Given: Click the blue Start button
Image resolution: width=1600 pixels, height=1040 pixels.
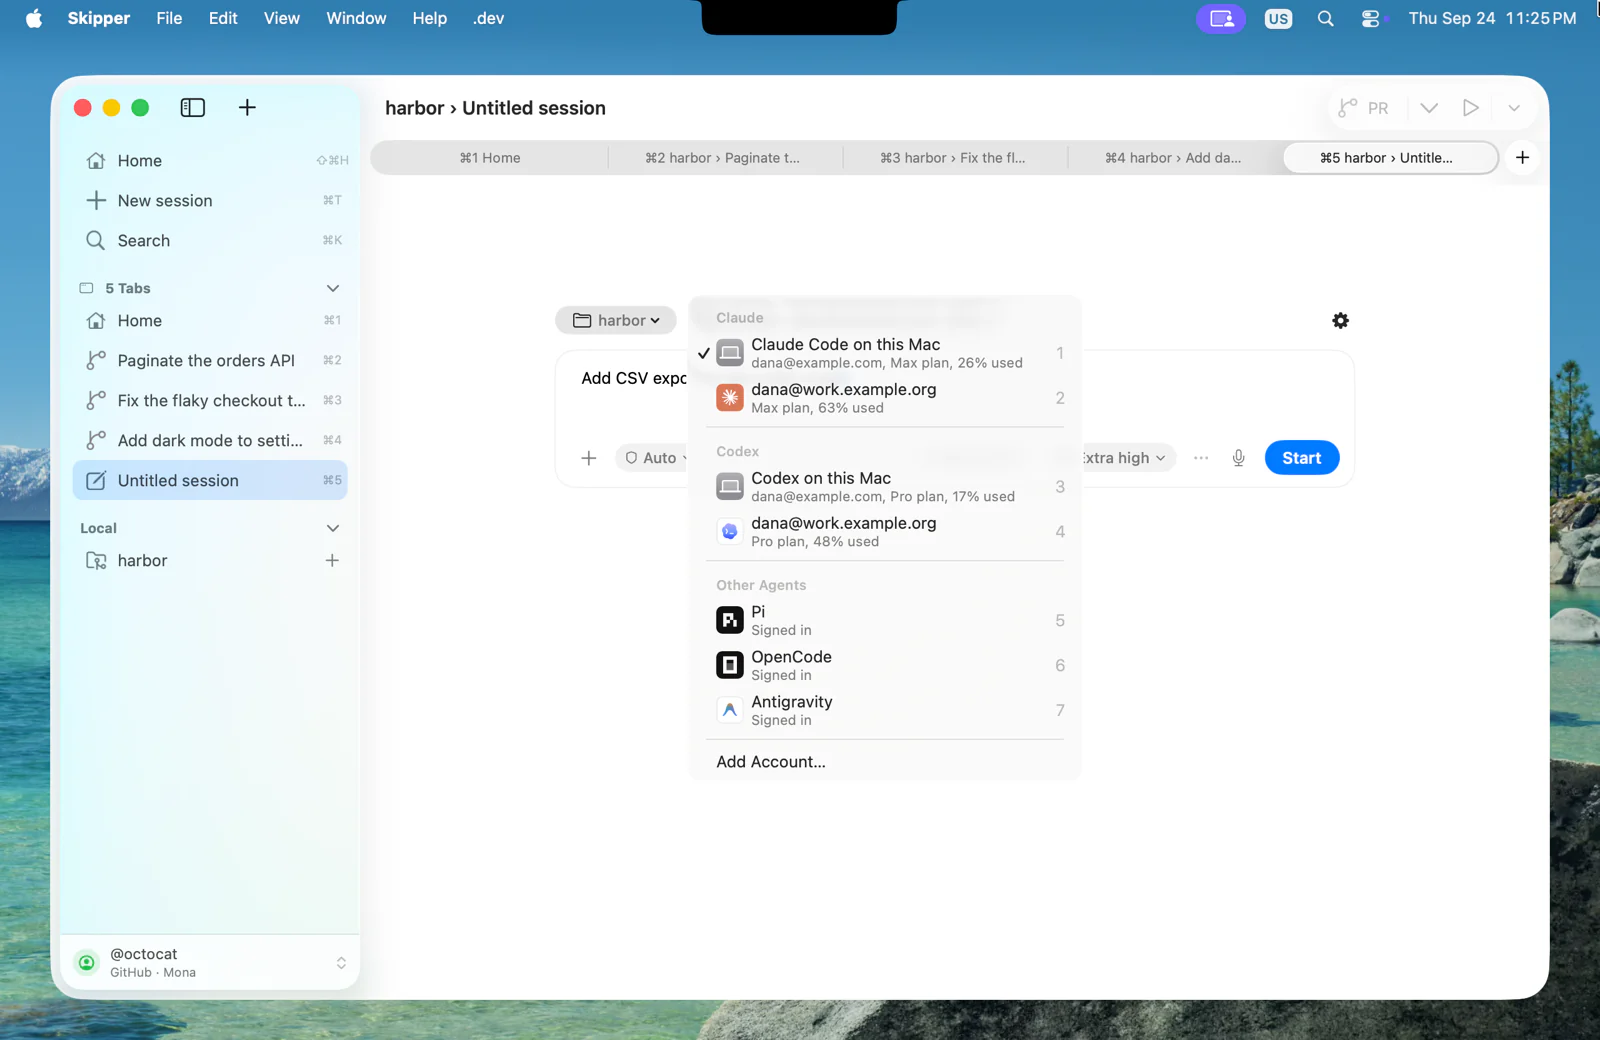Looking at the screenshot, I should 1302,458.
